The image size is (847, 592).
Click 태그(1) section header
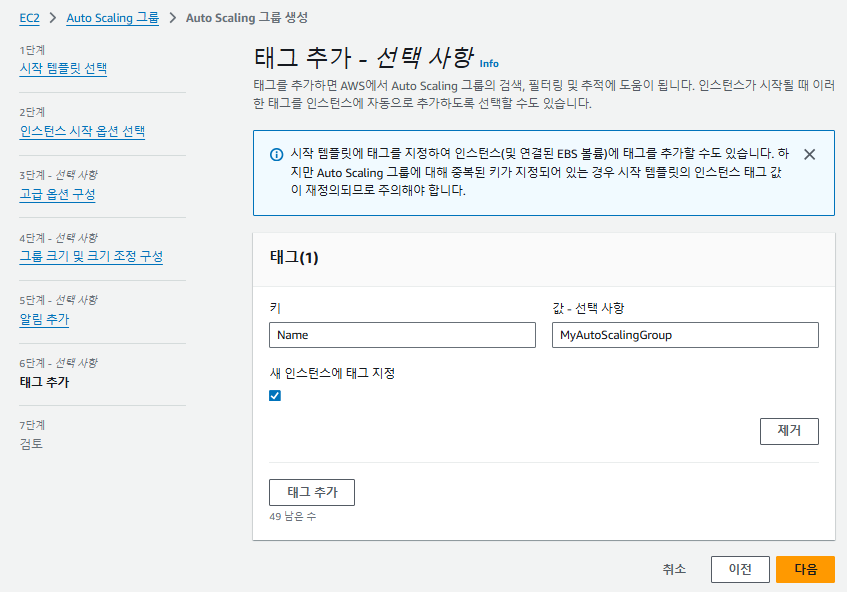coord(294,257)
